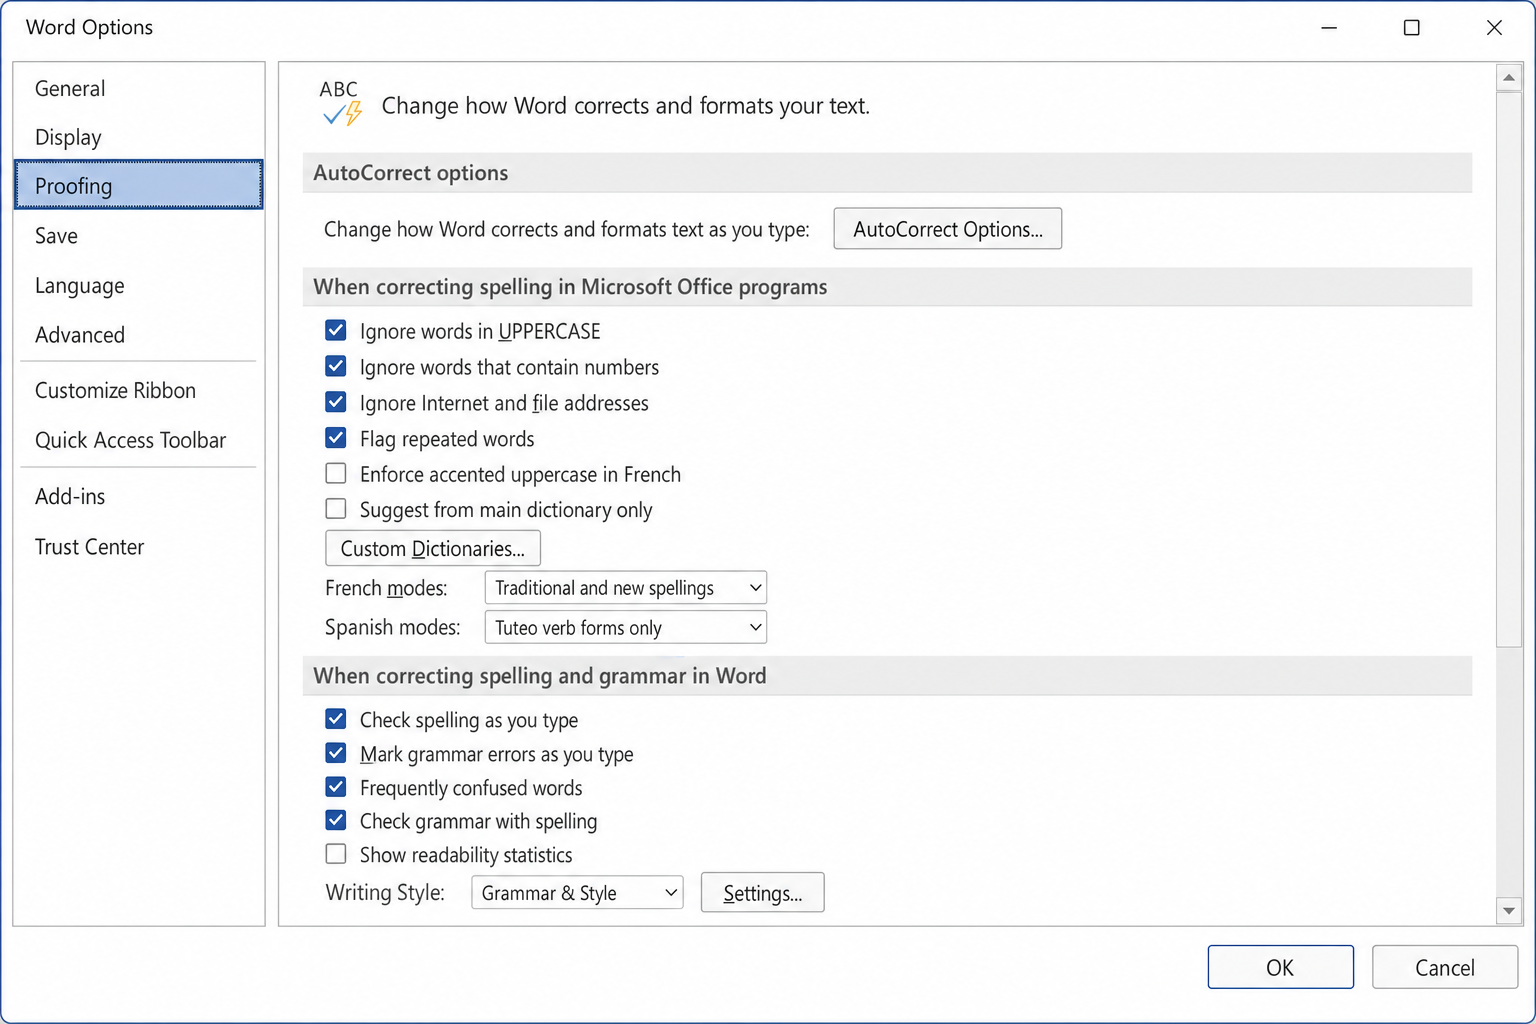
Task: Click the scrollbar up arrow
Action: 1509,77
